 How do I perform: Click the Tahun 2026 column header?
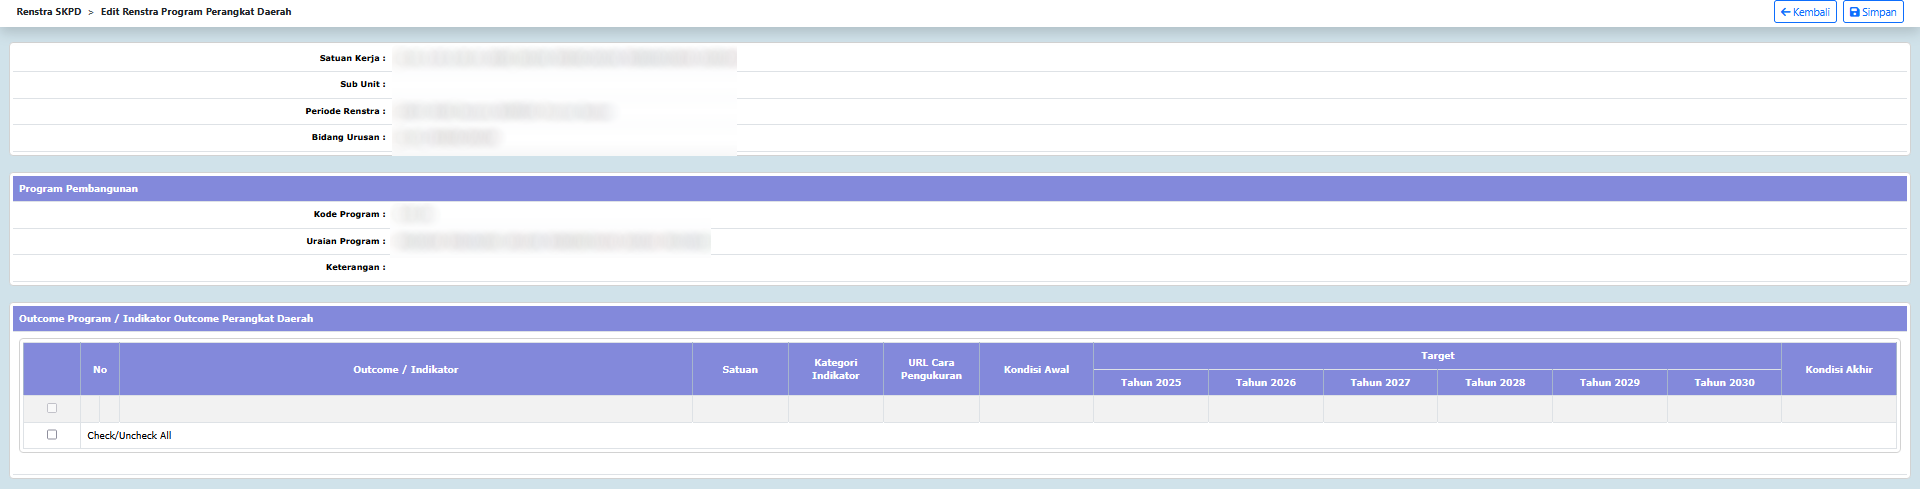click(1266, 382)
